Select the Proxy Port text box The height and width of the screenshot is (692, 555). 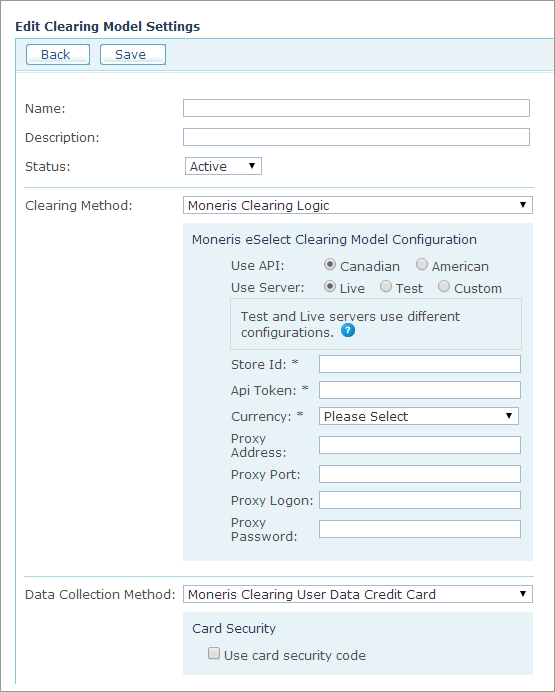point(420,474)
